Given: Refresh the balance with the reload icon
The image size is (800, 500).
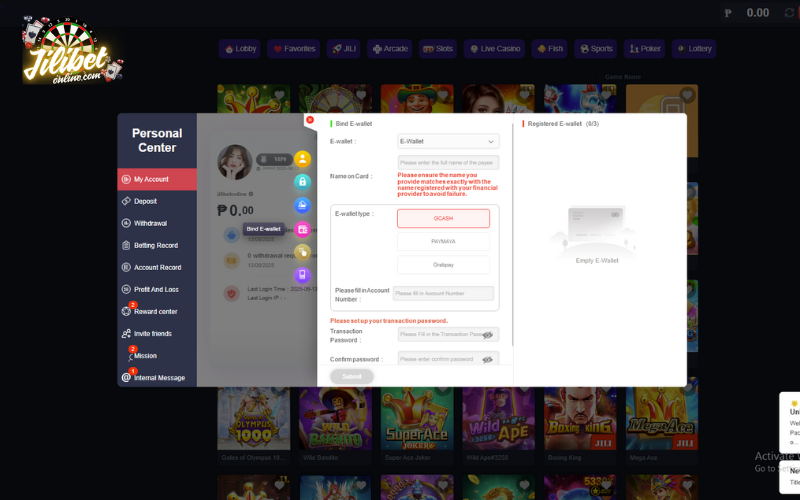Looking at the screenshot, I should point(789,13).
